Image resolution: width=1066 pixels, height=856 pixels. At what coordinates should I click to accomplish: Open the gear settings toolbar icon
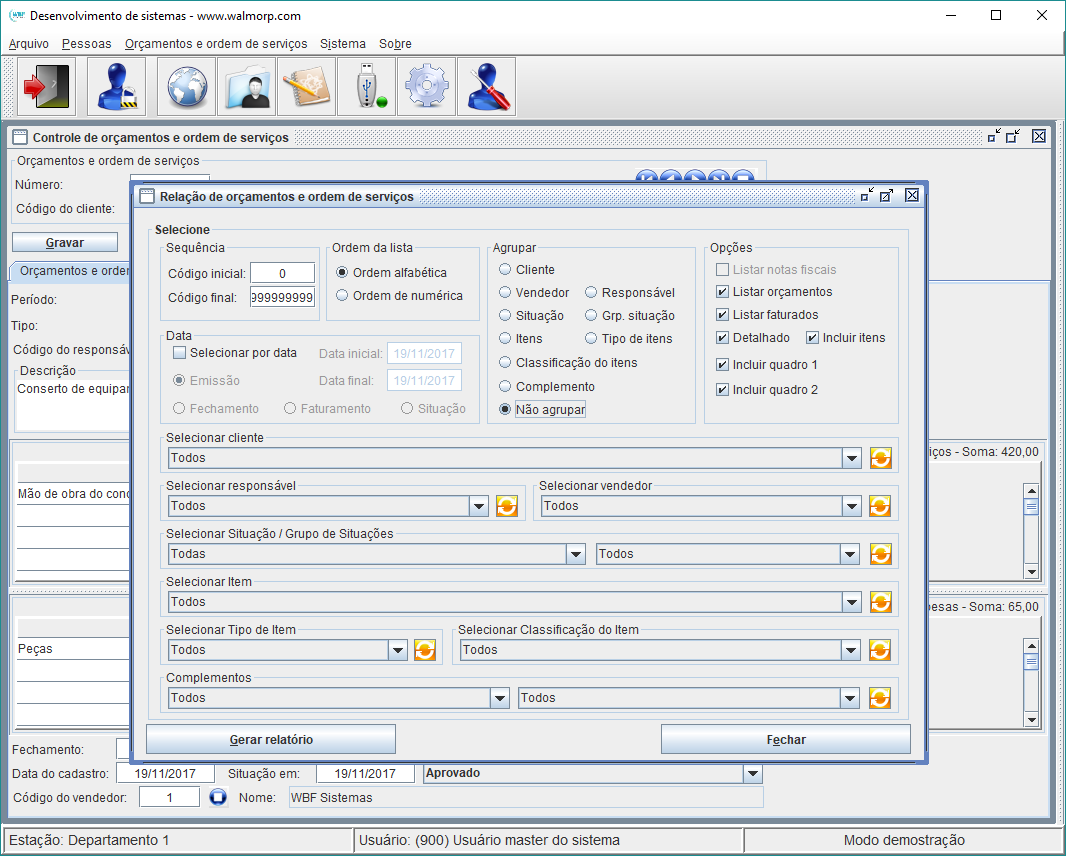point(427,87)
